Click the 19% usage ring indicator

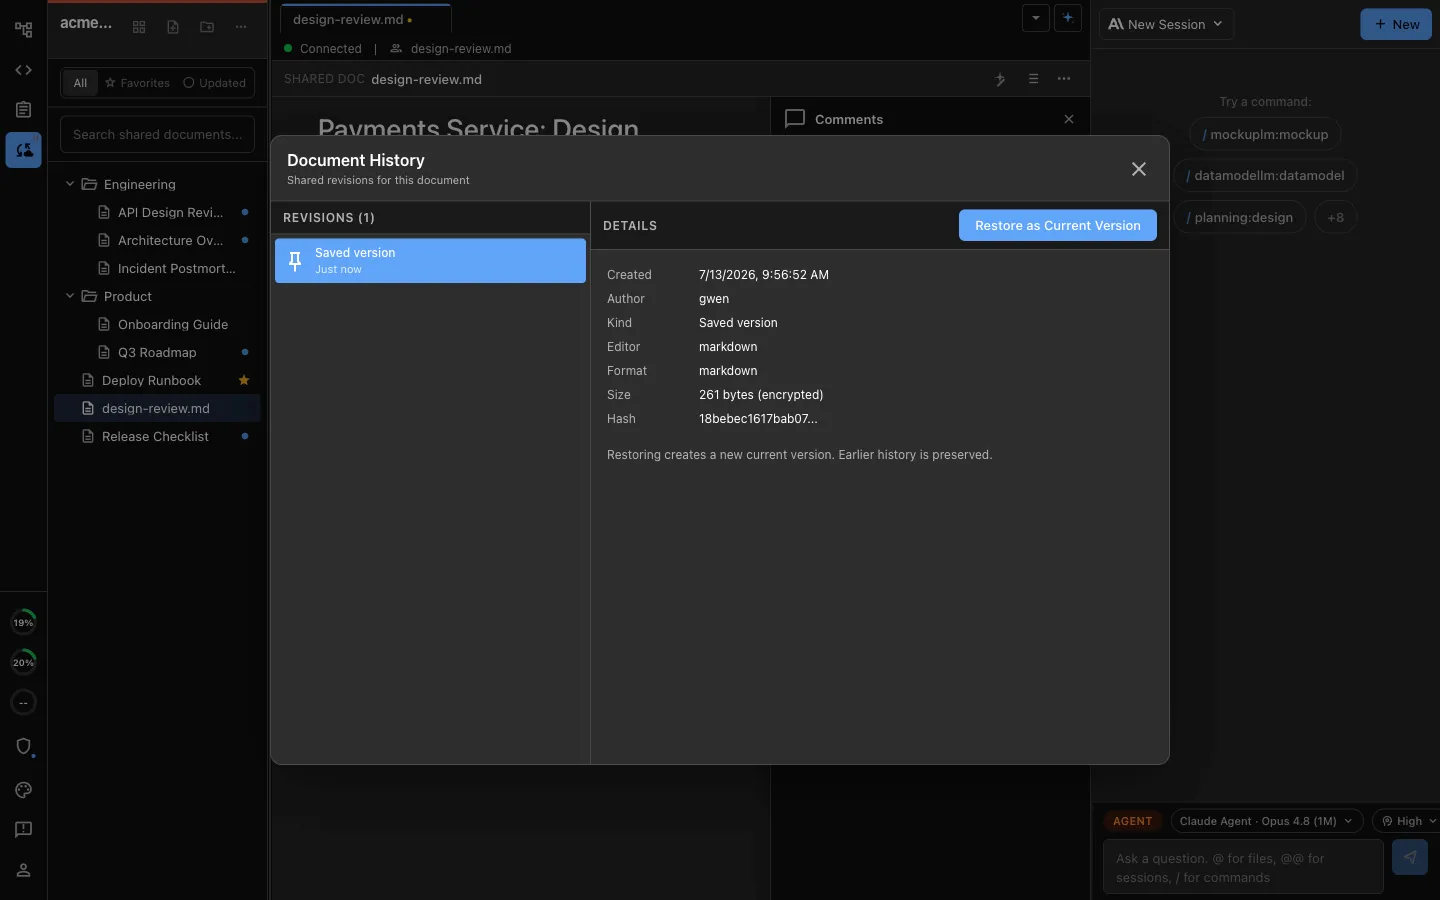23,623
